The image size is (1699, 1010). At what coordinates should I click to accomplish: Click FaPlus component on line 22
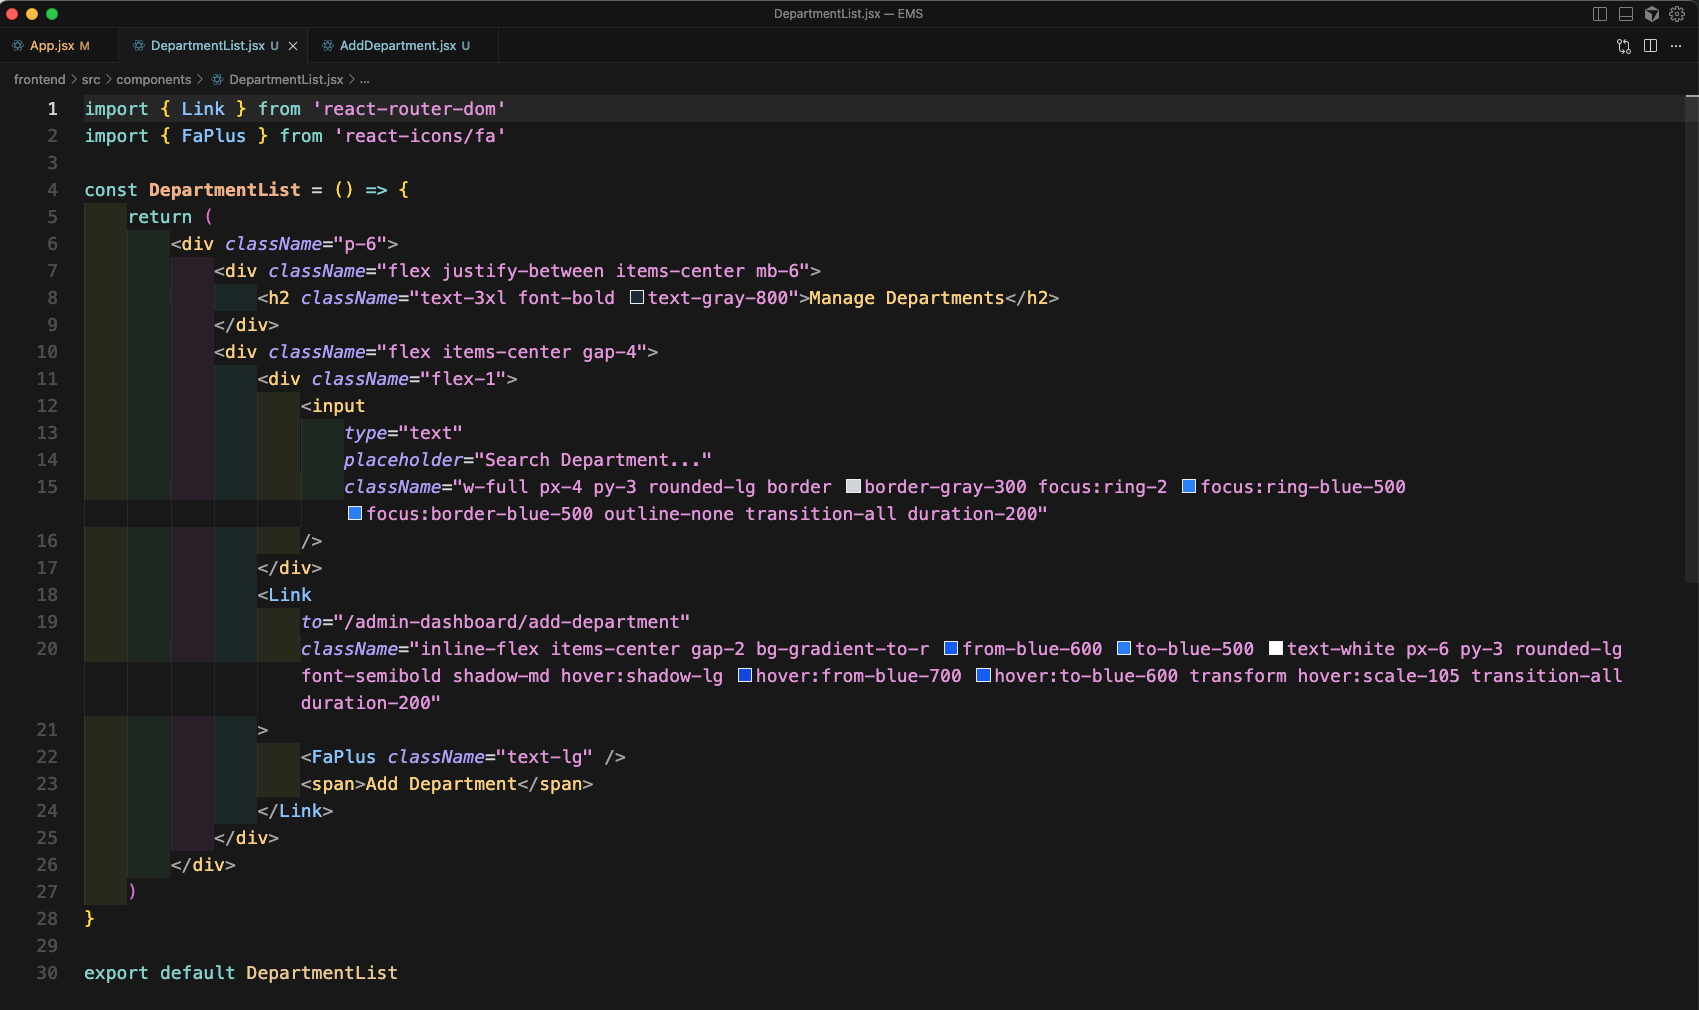tap(344, 757)
